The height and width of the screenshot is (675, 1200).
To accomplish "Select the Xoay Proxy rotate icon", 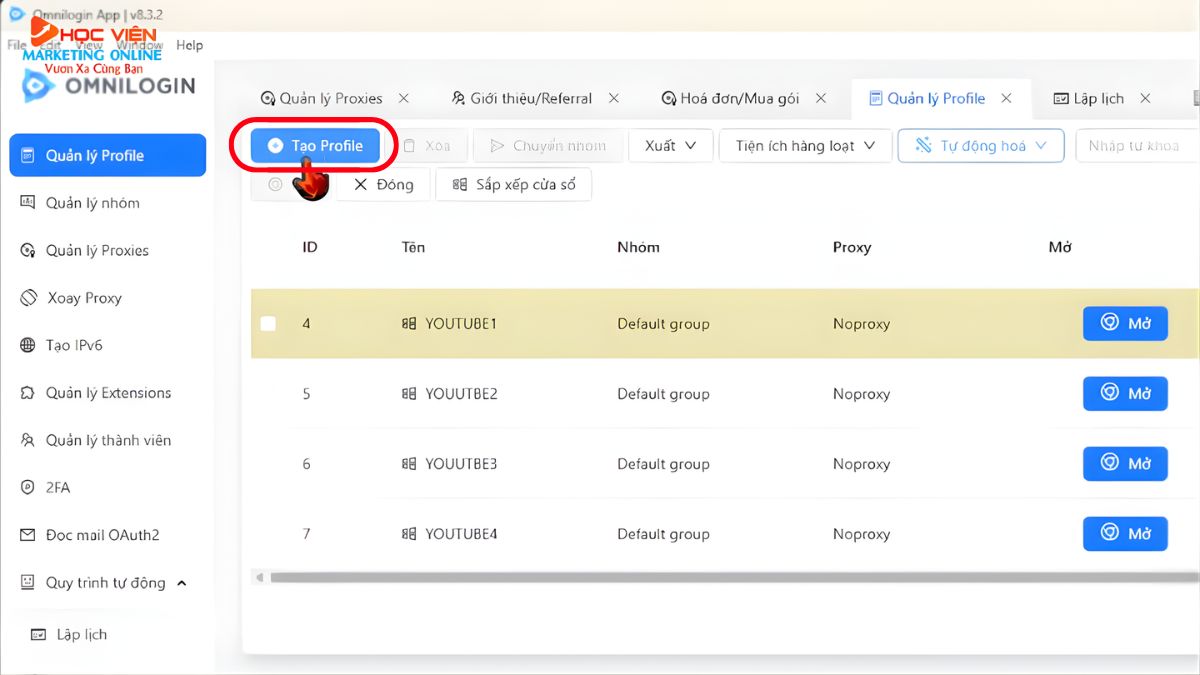I will coord(29,298).
